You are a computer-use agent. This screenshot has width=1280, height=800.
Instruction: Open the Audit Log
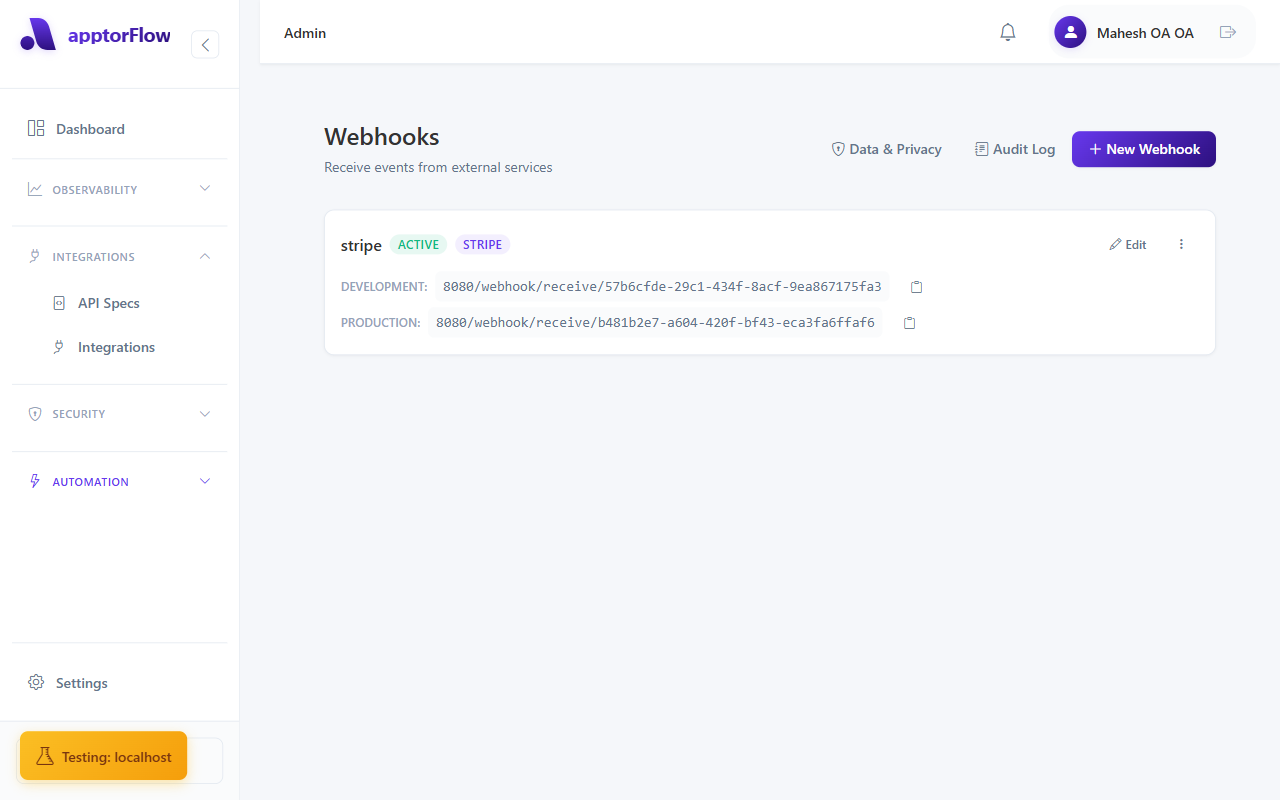click(x=1014, y=148)
